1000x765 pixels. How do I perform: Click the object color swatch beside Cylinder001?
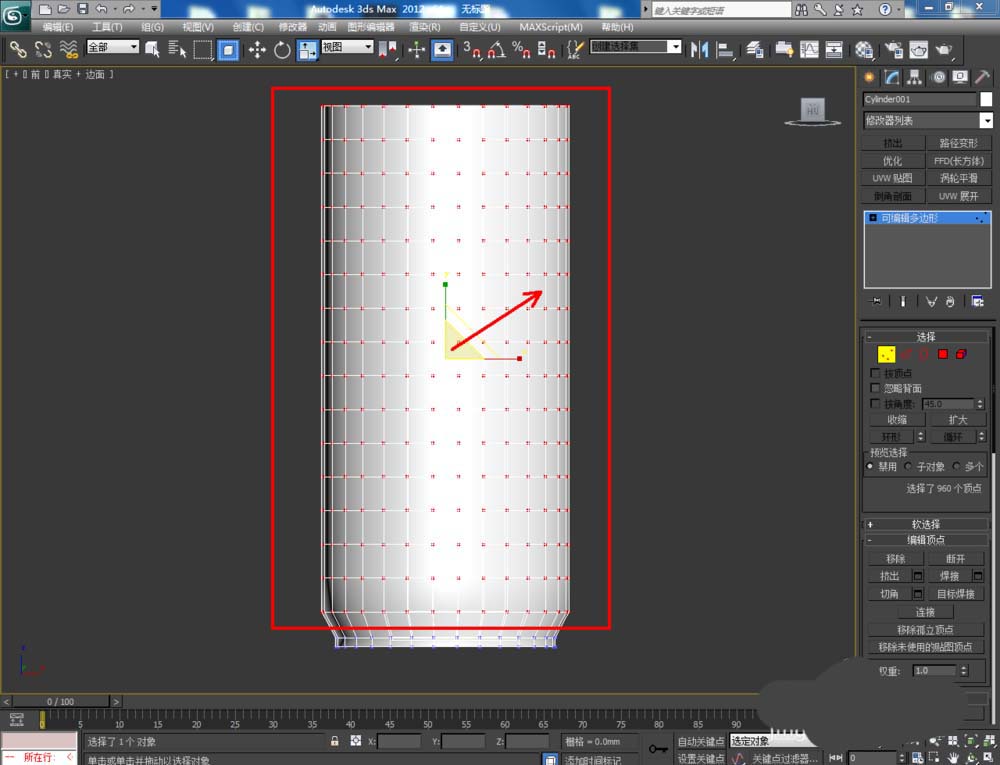pos(986,99)
